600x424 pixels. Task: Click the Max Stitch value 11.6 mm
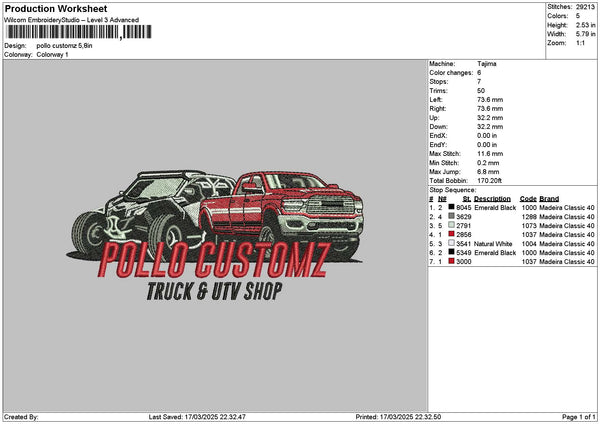490,154
